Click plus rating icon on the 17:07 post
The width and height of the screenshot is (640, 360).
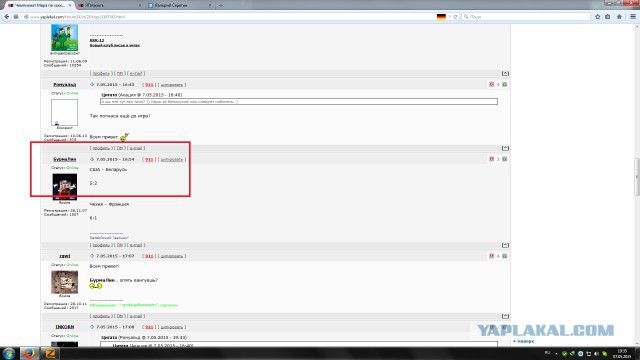(x=504, y=256)
